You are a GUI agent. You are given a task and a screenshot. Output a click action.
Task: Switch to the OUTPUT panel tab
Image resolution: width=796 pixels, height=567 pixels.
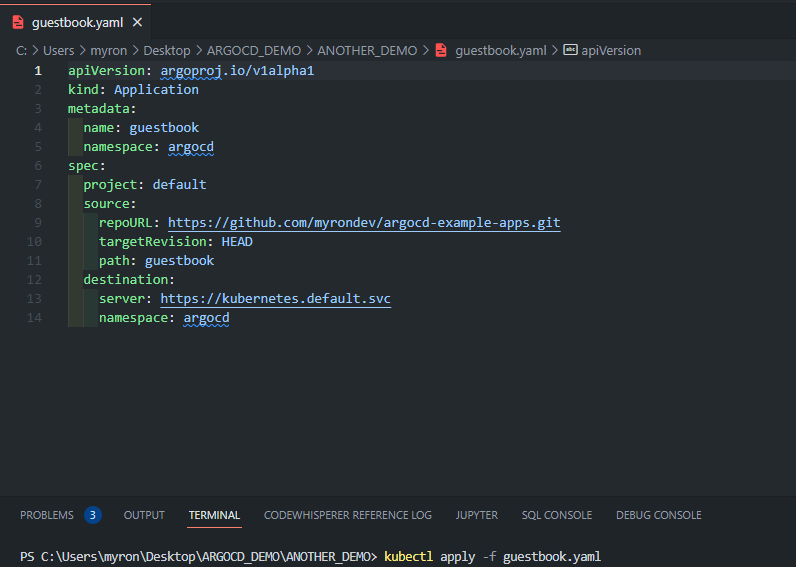click(x=144, y=515)
